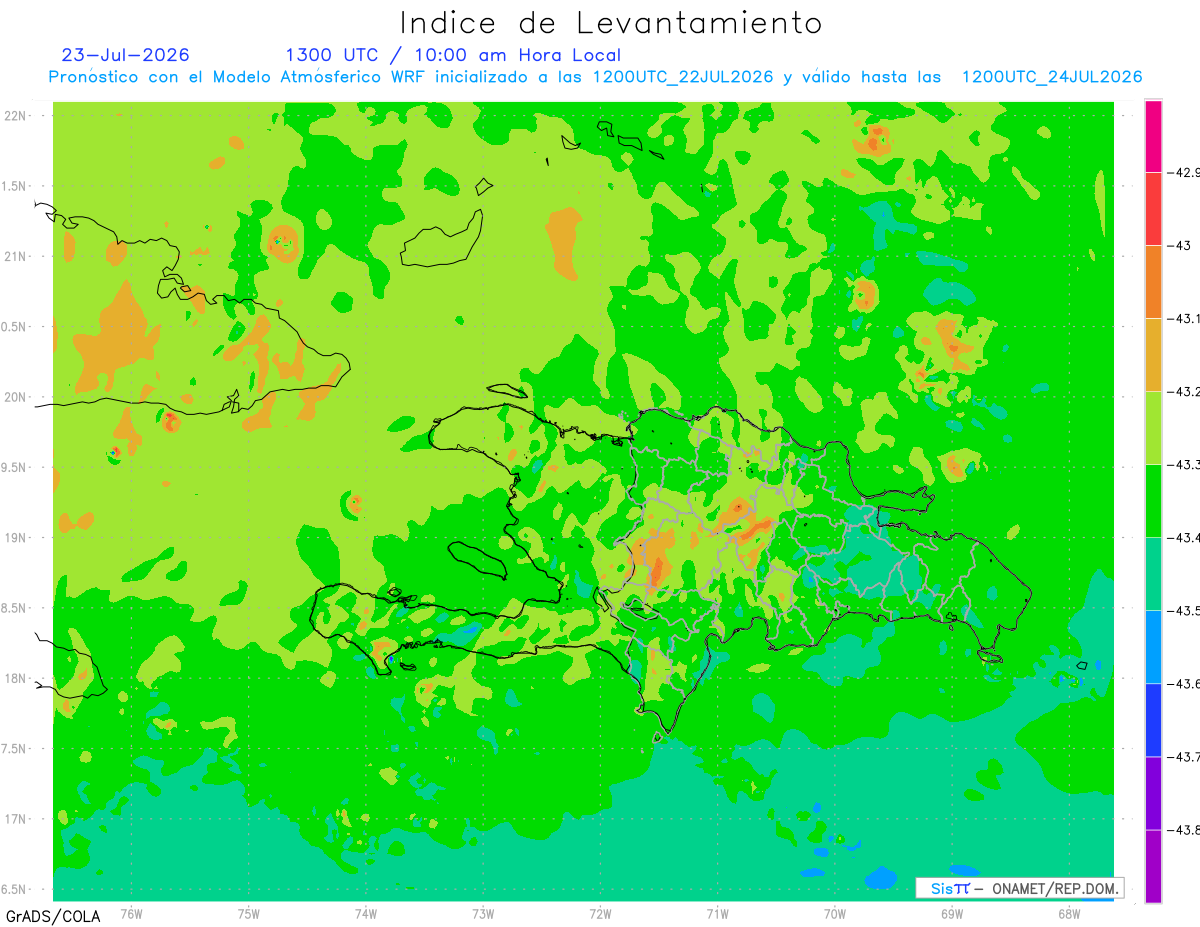Click '1200UTC_22JUL2026' initialization time text
Viewport: 1200px width, 927px height.
click(683, 77)
